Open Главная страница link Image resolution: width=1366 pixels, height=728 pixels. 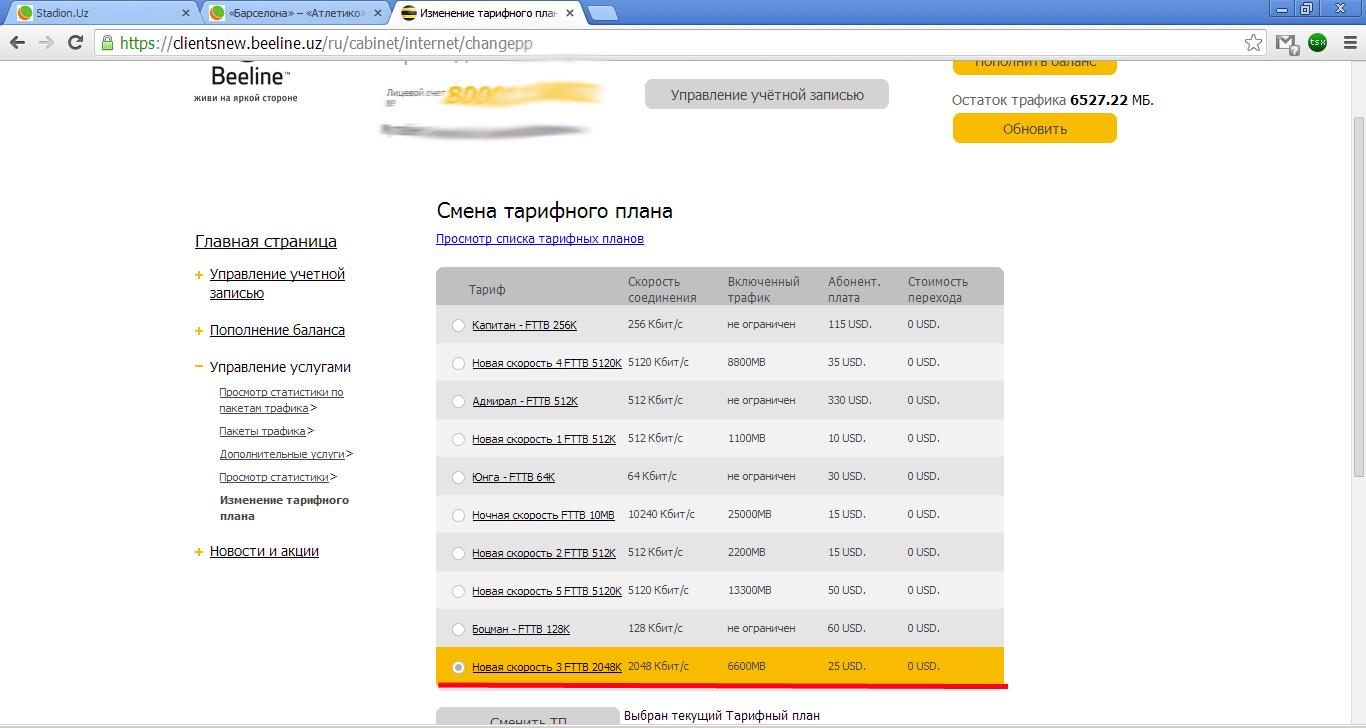[266, 241]
